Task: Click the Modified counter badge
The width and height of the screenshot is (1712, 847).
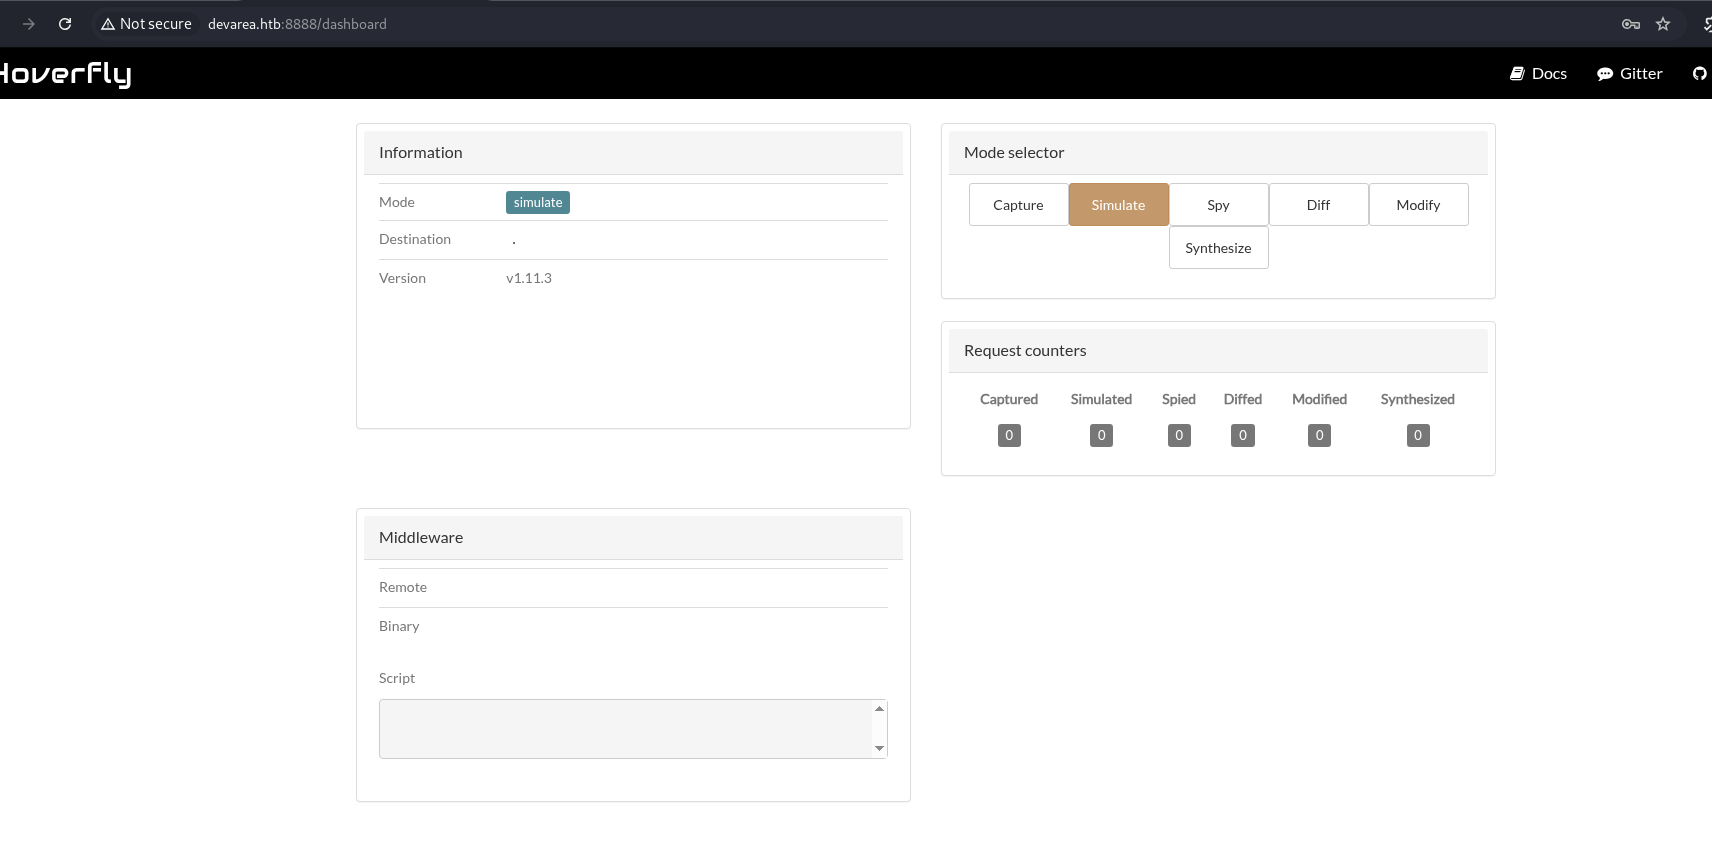Action: 1319,435
